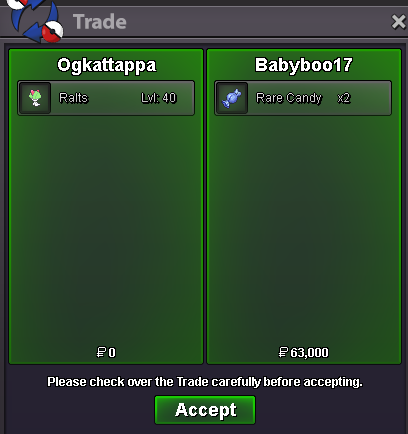Close the Trade window with X
Viewport: 408px width, 434px height.
(x=399, y=22)
